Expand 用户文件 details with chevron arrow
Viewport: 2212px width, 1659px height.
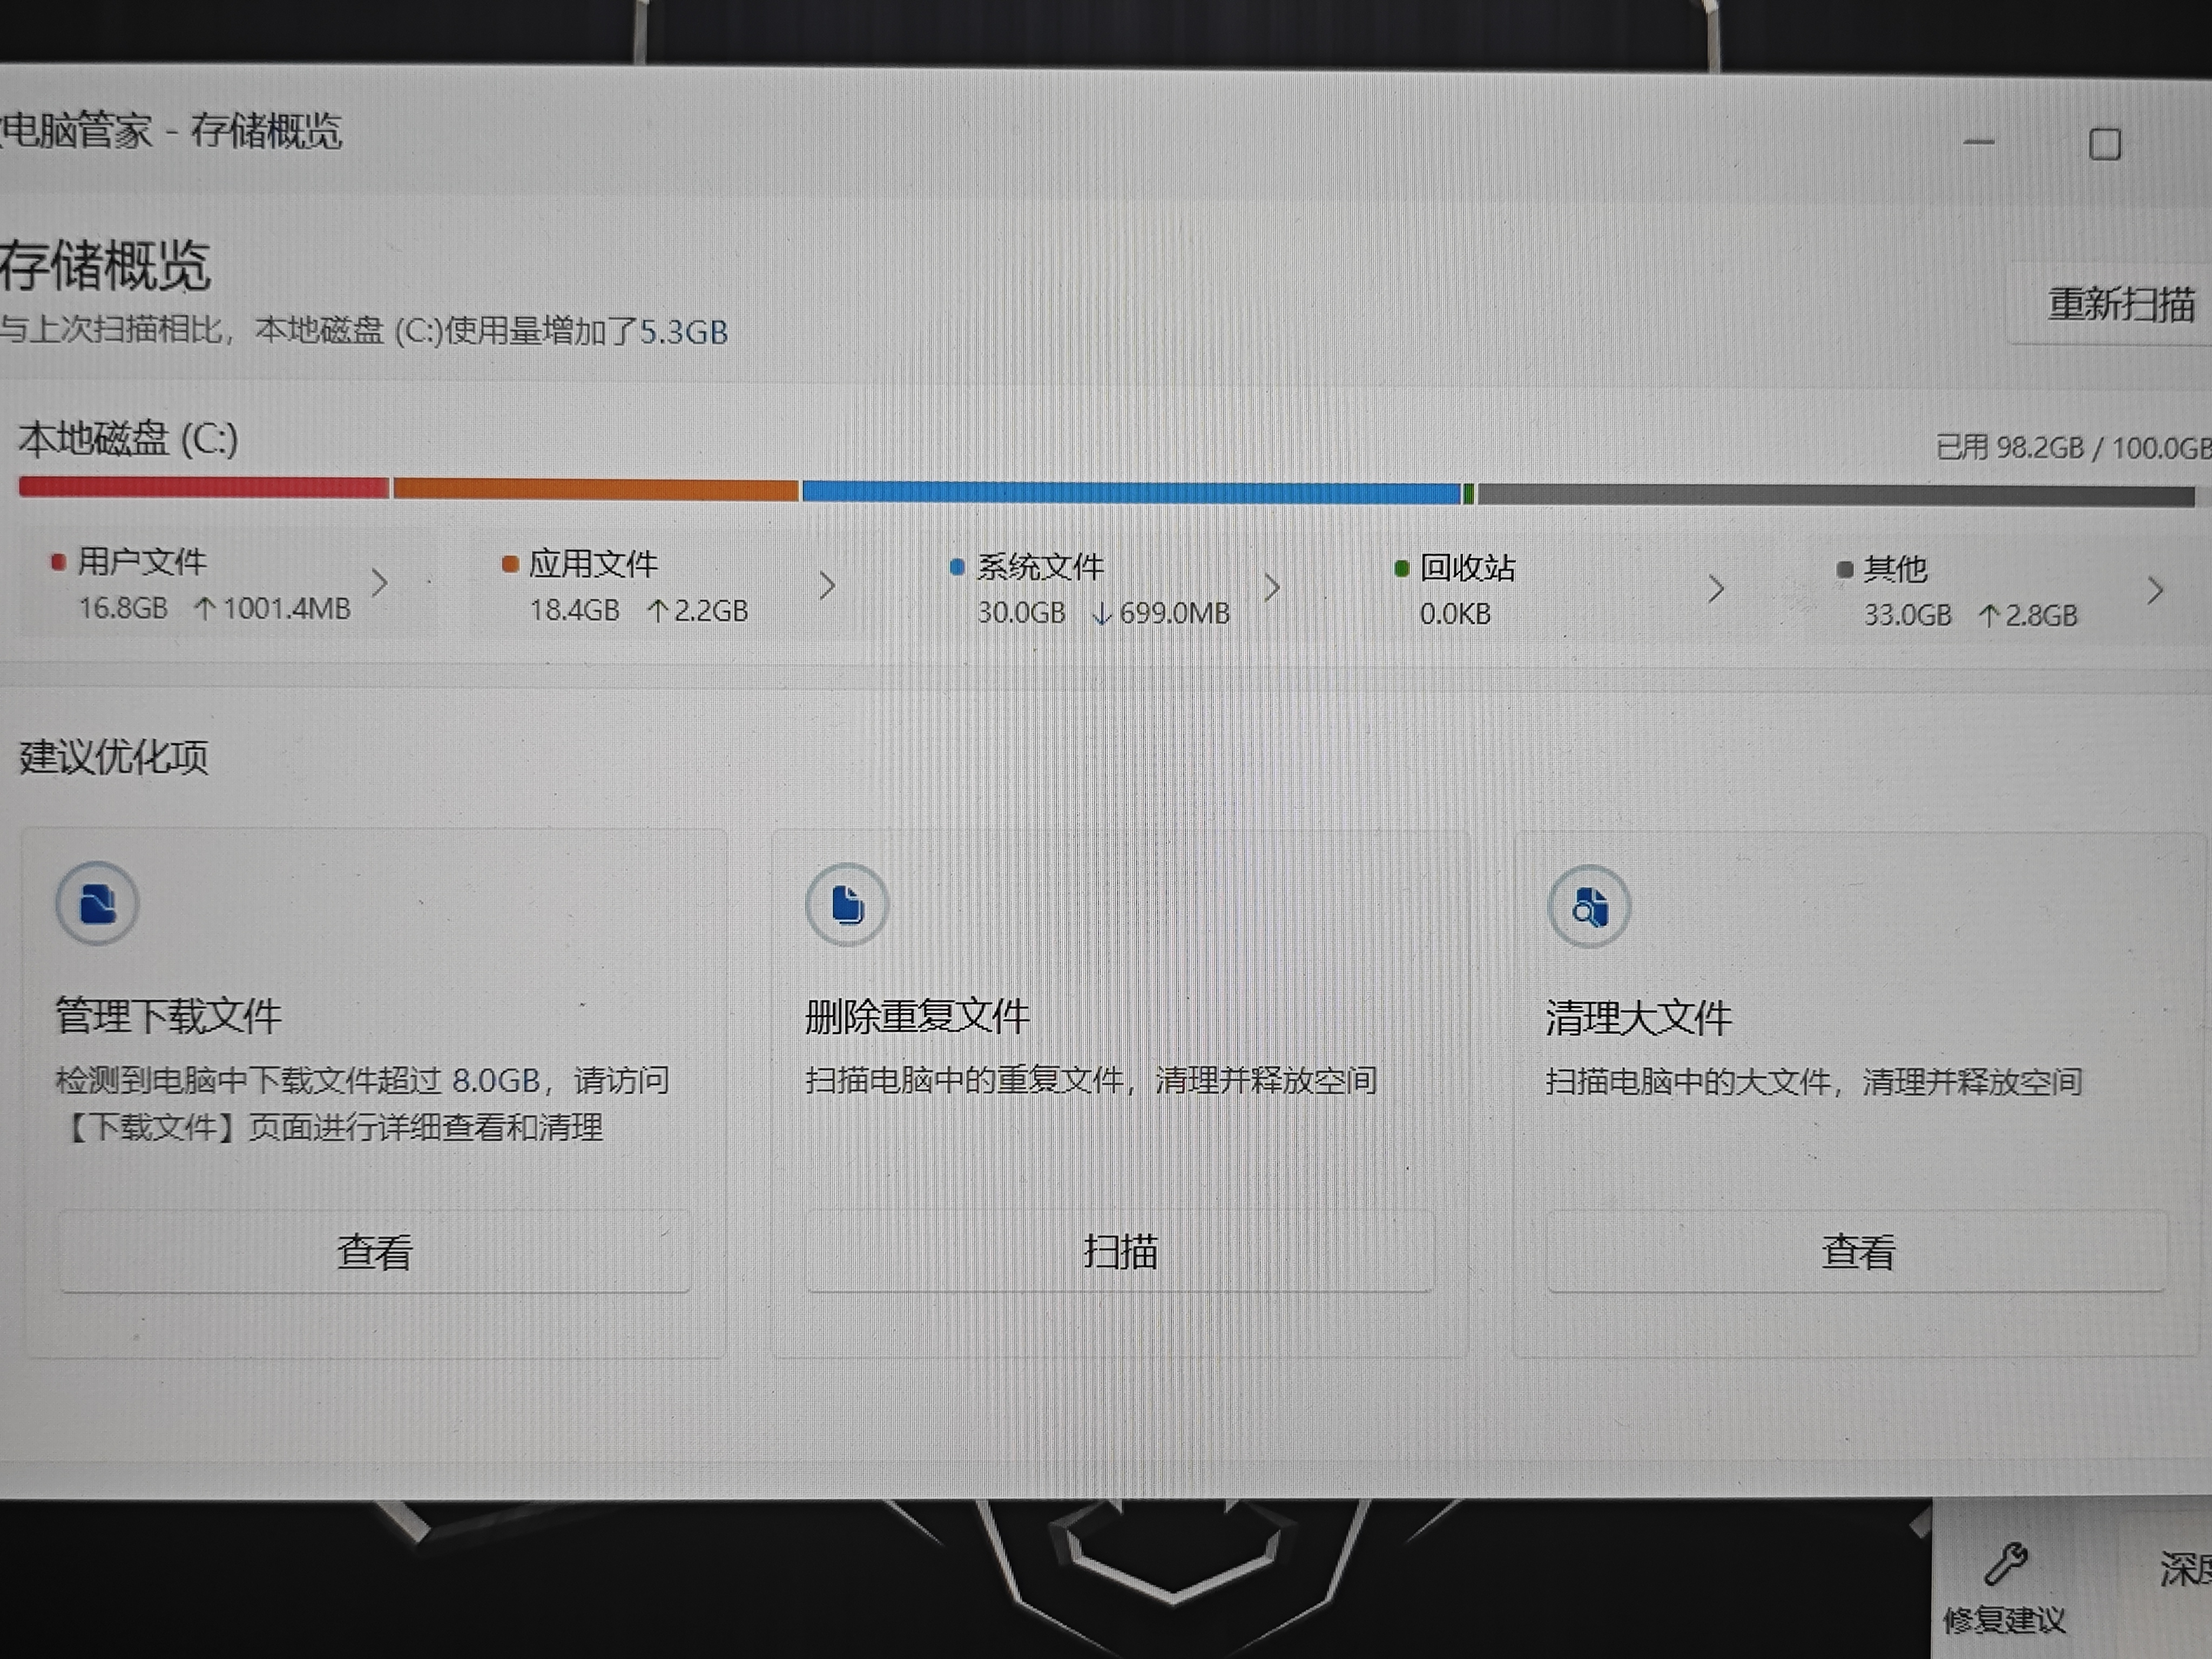(379, 583)
